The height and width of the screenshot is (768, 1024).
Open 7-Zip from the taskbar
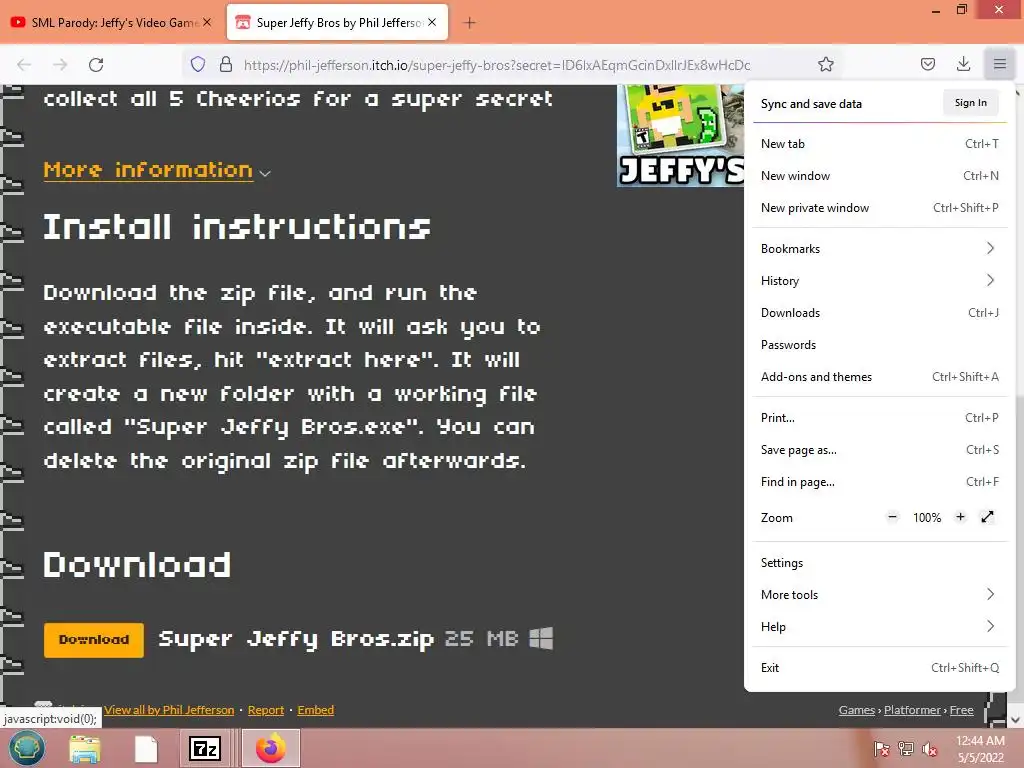coord(204,748)
